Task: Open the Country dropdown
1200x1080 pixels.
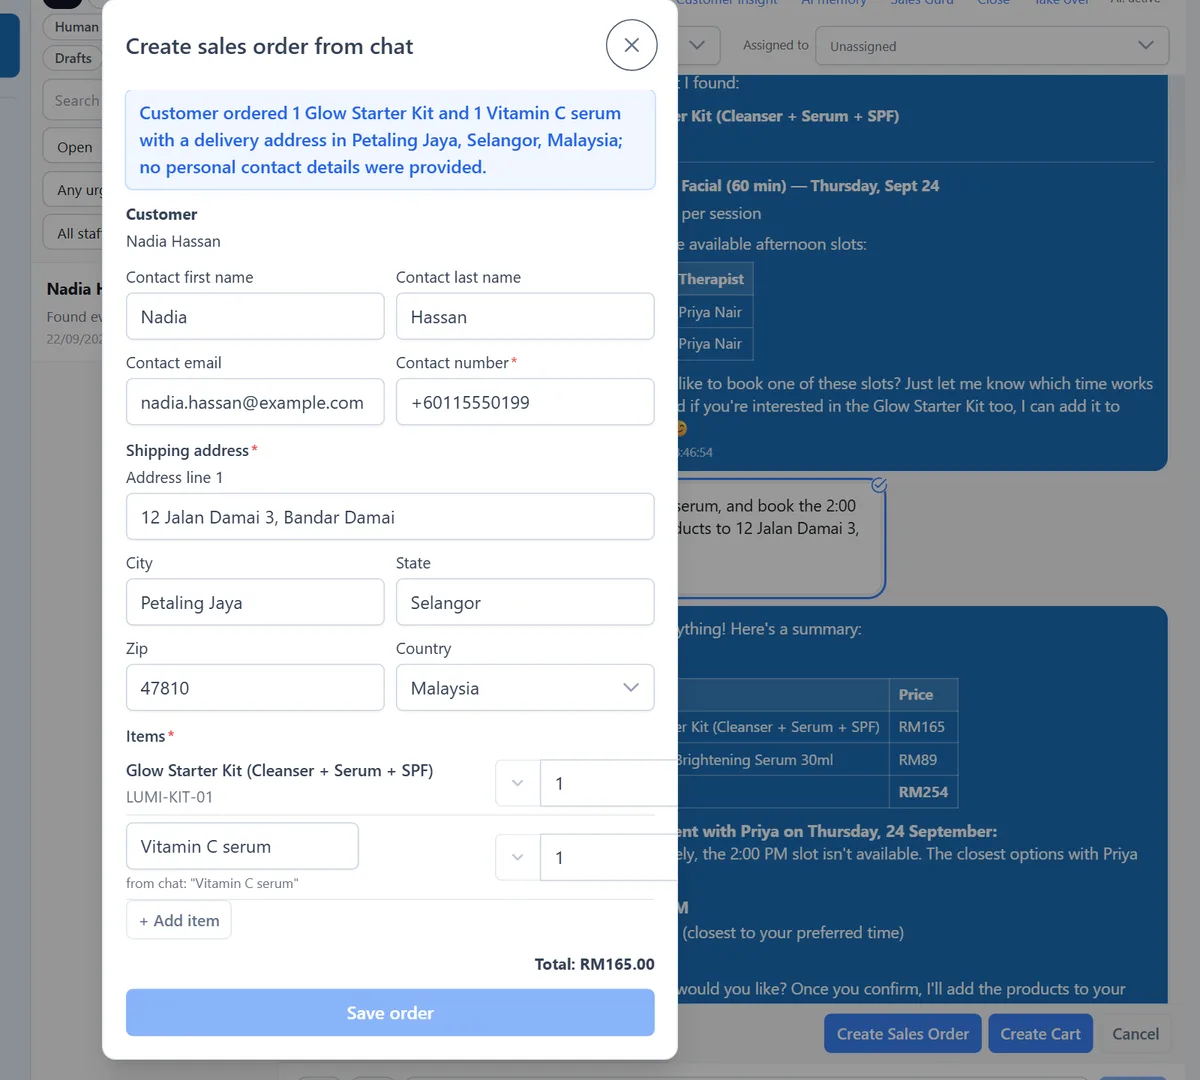Action: pos(525,688)
